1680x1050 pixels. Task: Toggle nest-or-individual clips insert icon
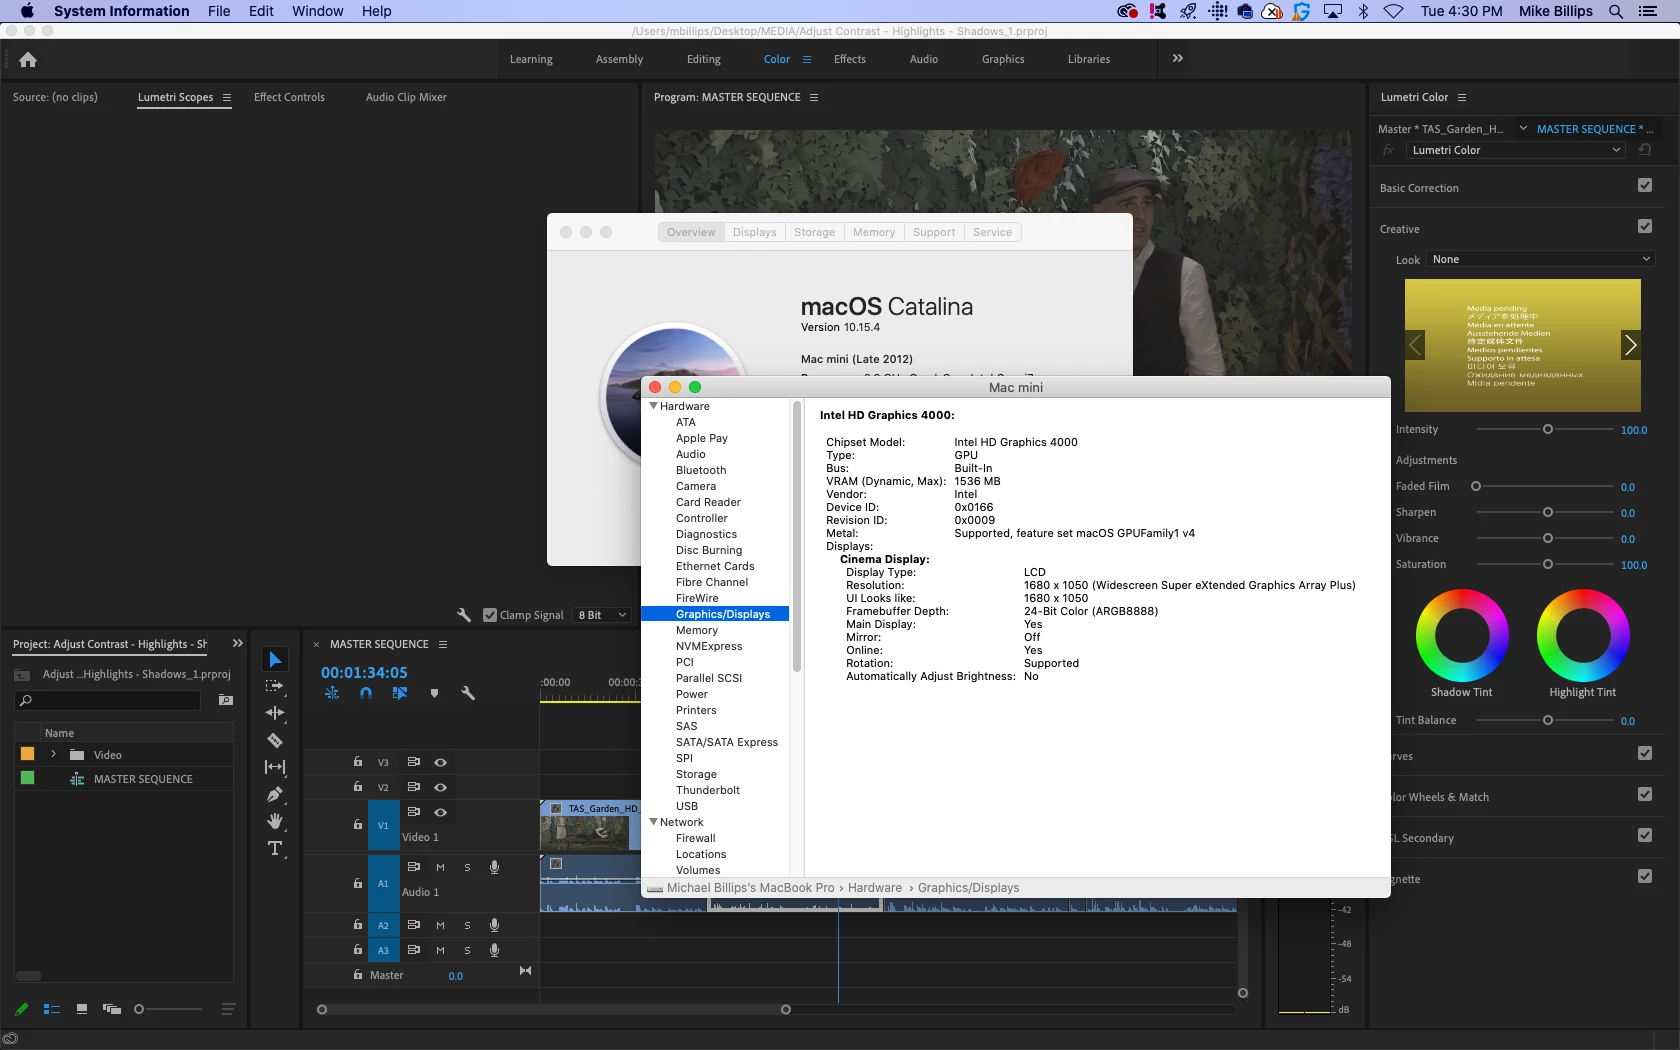click(332, 693)
